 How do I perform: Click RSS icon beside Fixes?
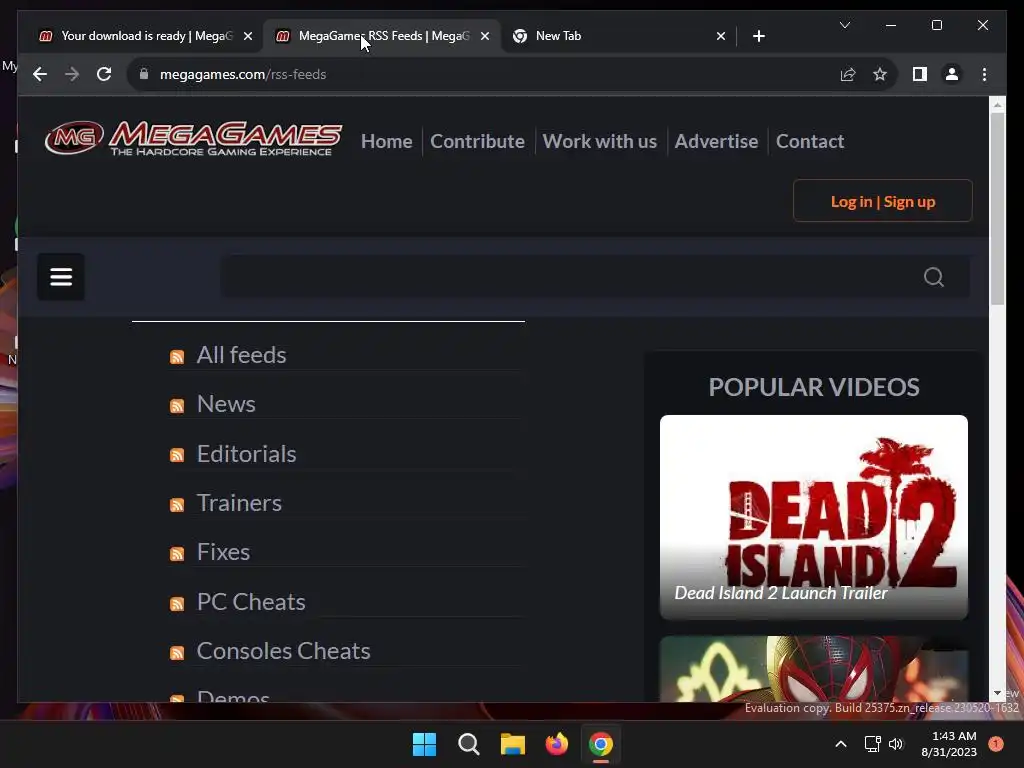[177, 554]
